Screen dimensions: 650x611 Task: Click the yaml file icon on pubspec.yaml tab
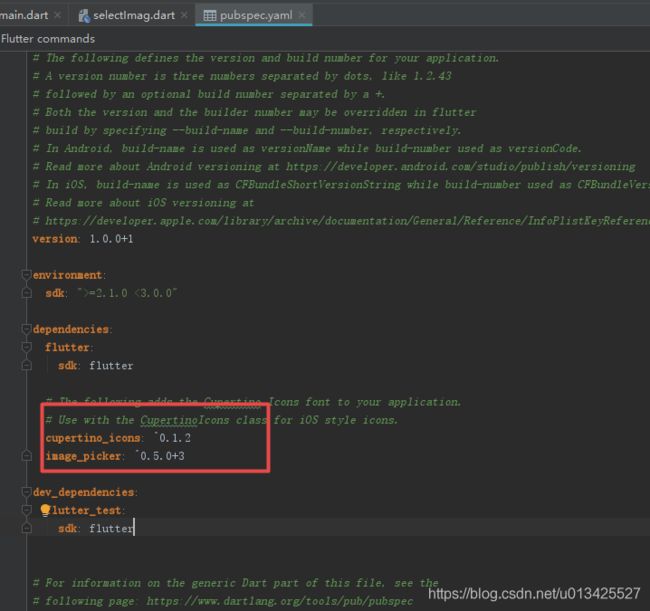(210, 16)
